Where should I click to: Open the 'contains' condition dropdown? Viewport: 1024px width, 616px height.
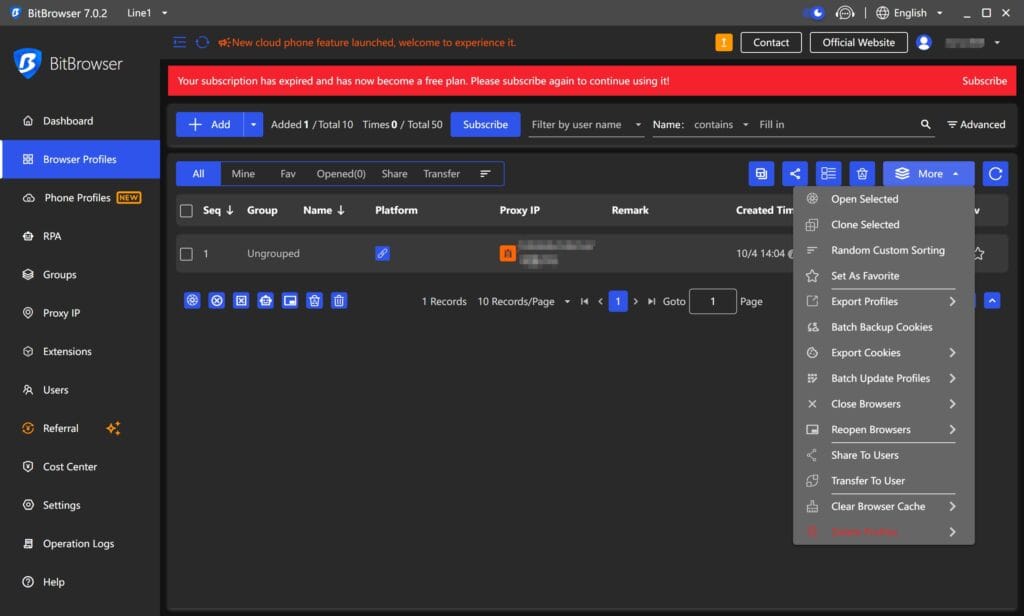[x=721, y=124]
